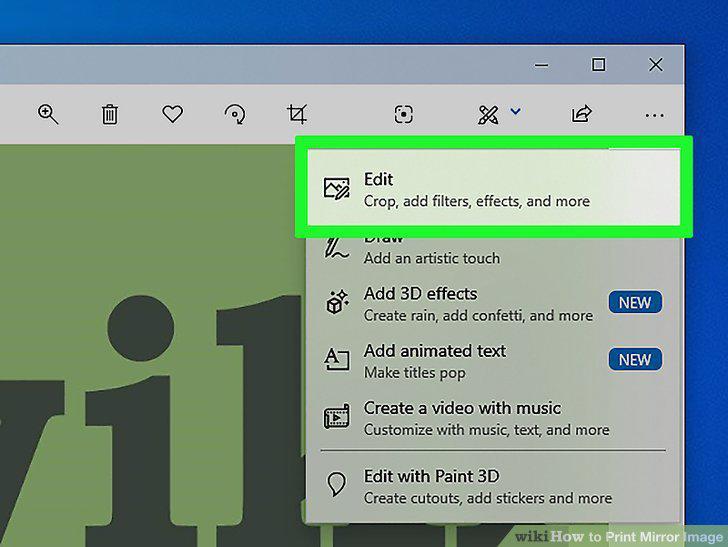Add photo to favorites heart icon
This screenshot has height=547, width=728.
172,114
